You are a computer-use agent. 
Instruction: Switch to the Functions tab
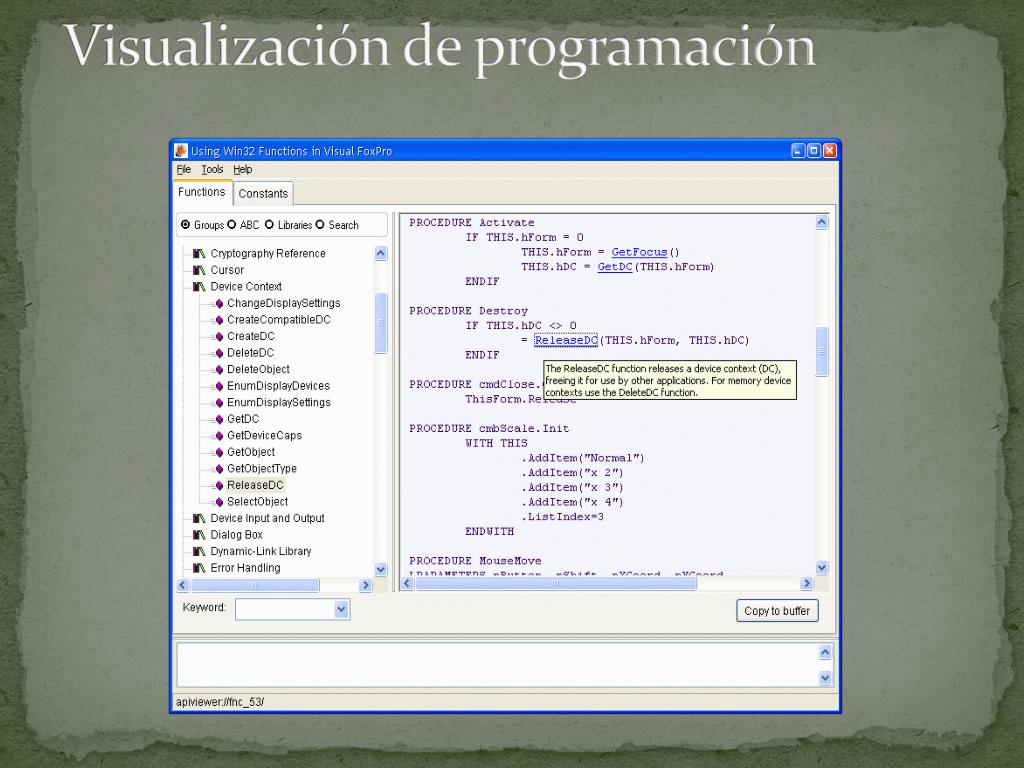[x=202, y=192]
